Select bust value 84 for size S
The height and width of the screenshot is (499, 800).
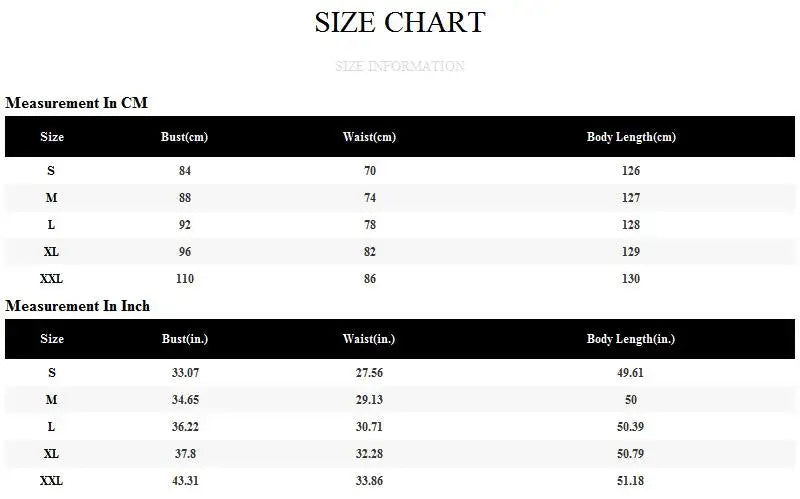pos(185,171)
